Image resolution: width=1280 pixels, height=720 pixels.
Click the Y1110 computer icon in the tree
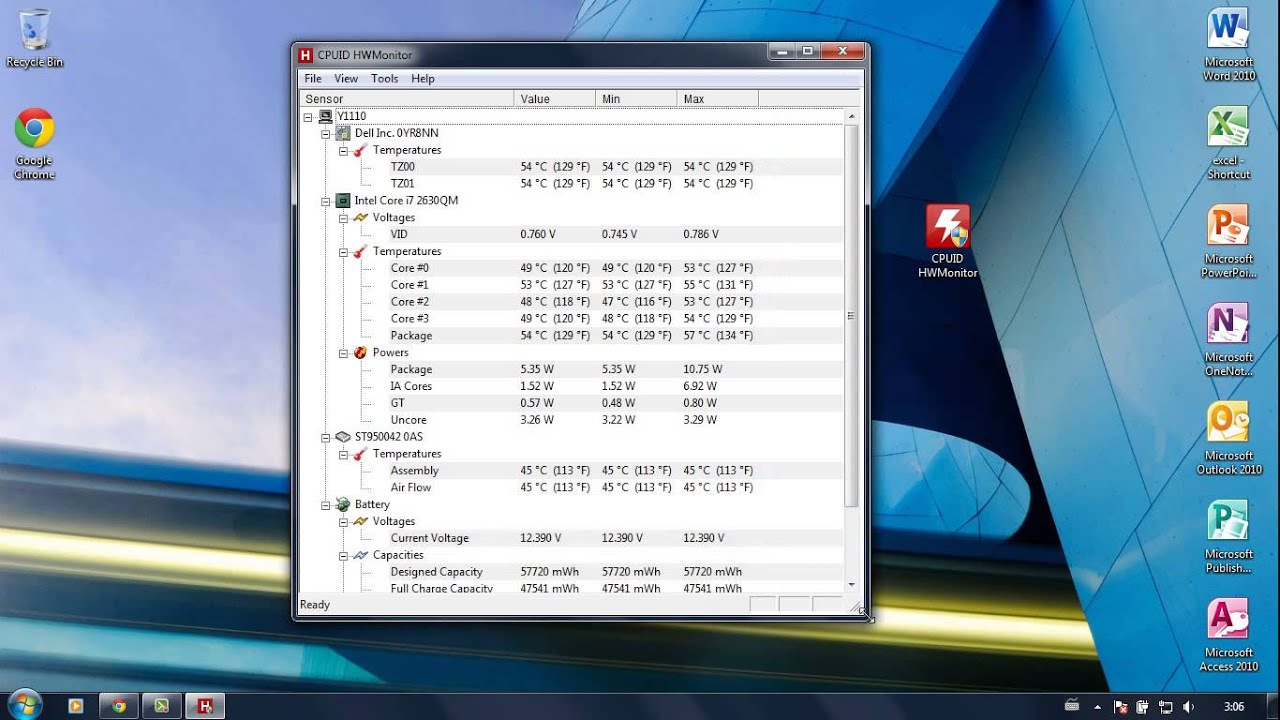325,116
